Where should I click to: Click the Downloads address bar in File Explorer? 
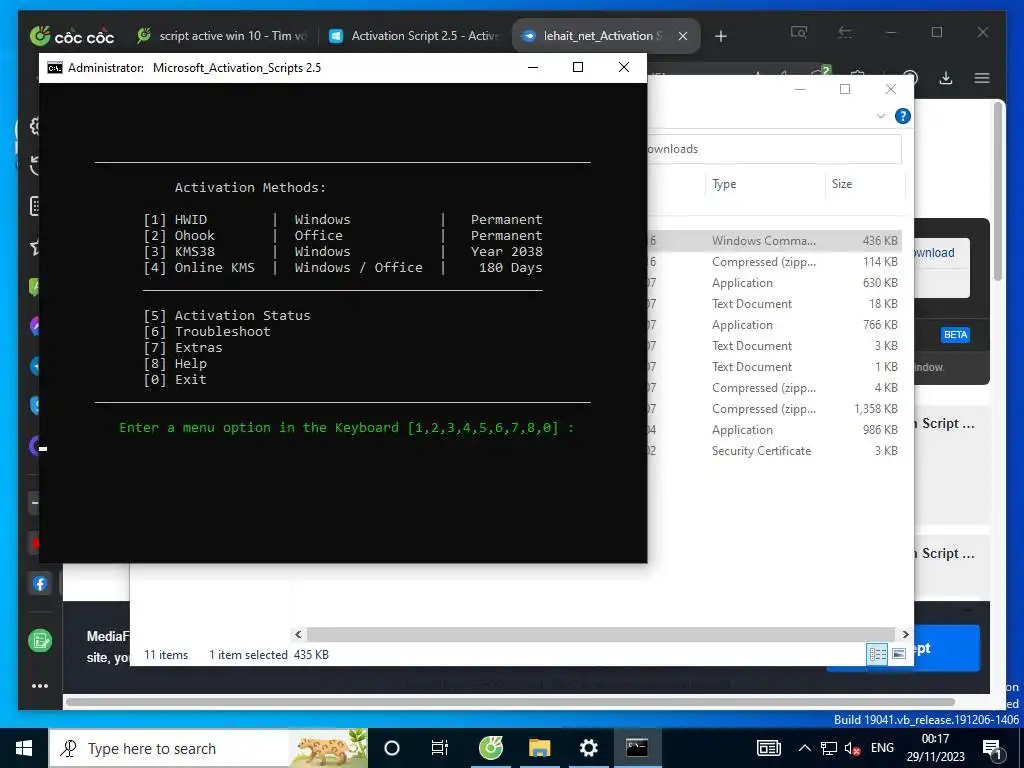point(775,149)
